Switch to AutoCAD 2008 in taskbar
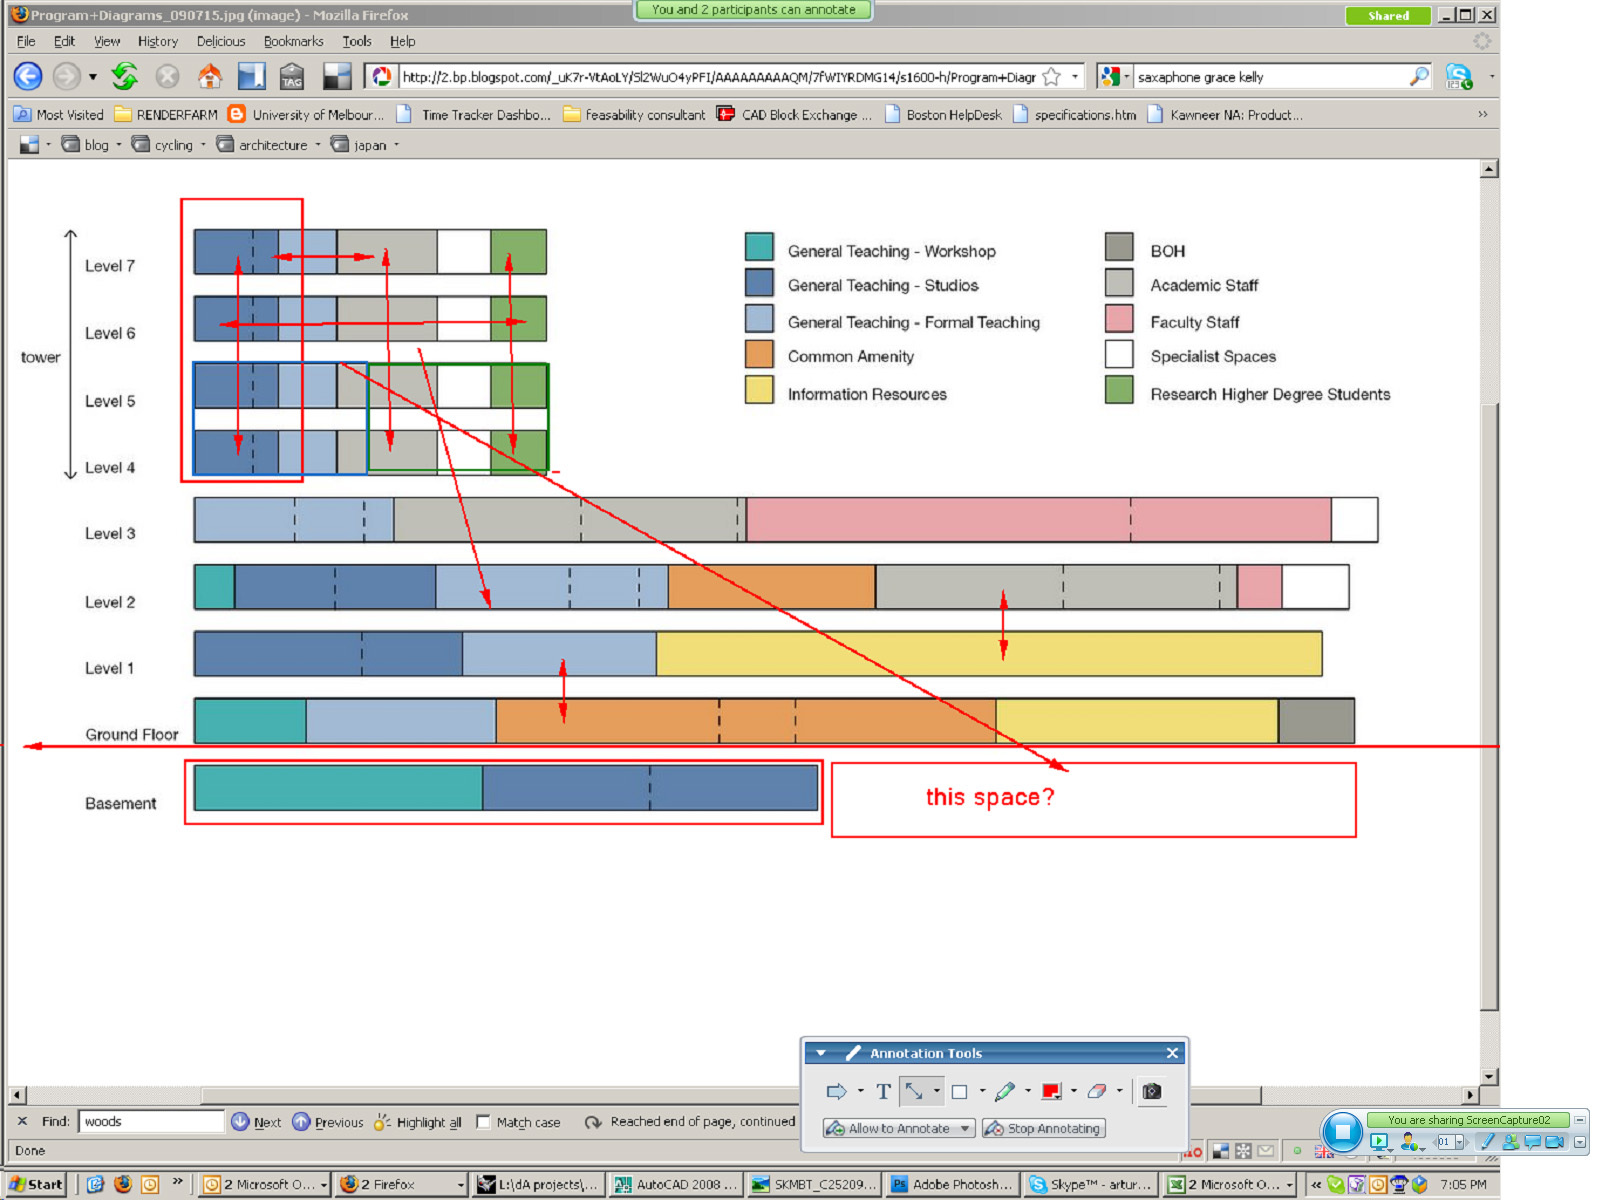Viewport: 1600px width, 1200px height. point(676,1184)
